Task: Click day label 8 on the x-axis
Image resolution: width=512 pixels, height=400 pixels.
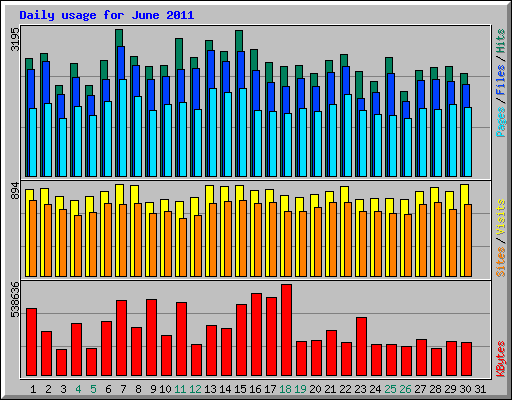Action: coord(138,389)
